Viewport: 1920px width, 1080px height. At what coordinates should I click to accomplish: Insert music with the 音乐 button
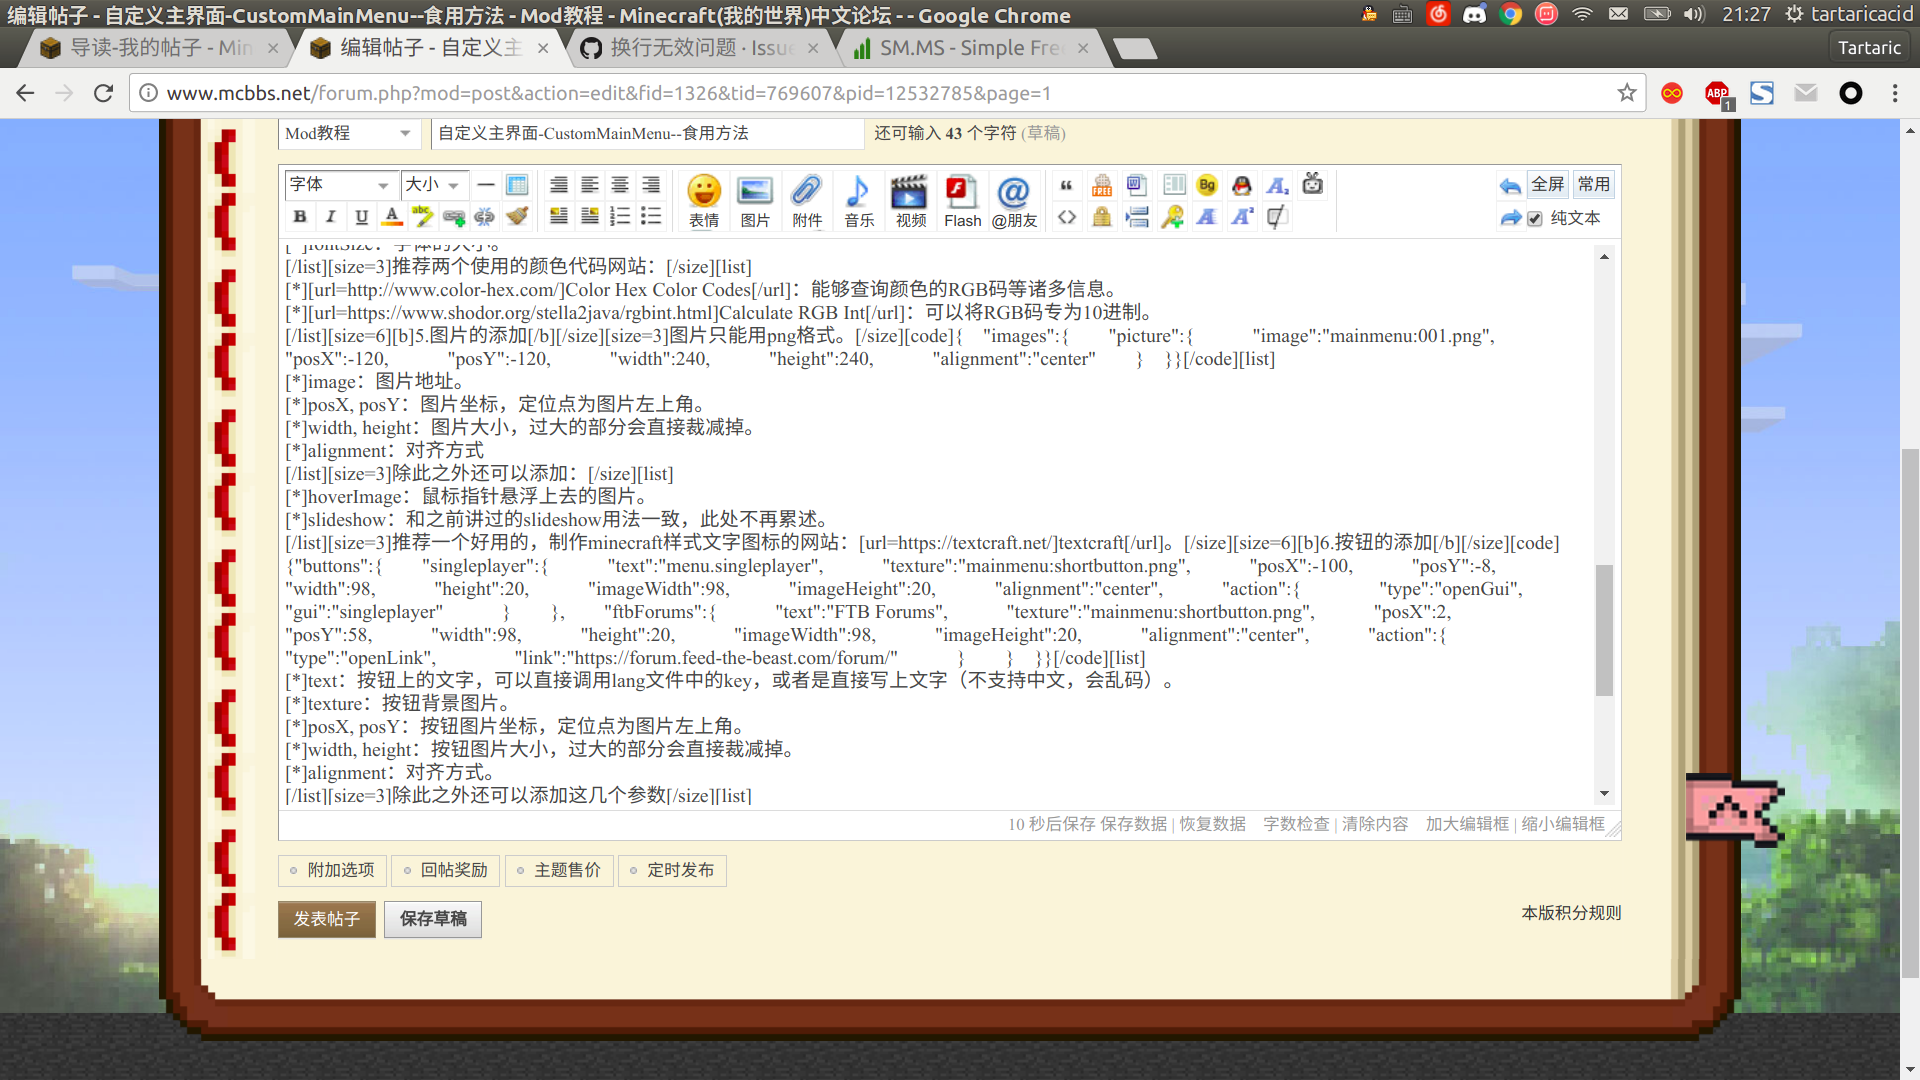click(859, 201)
